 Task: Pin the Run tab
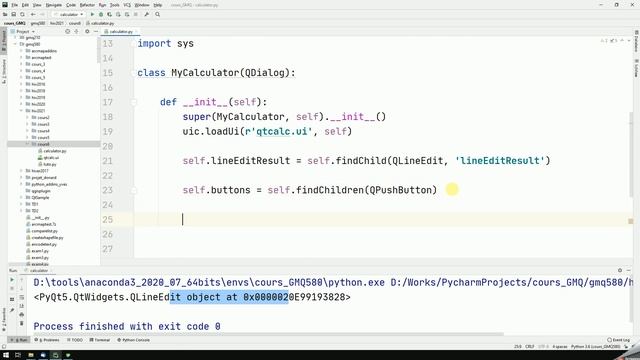tap(12, 310)
